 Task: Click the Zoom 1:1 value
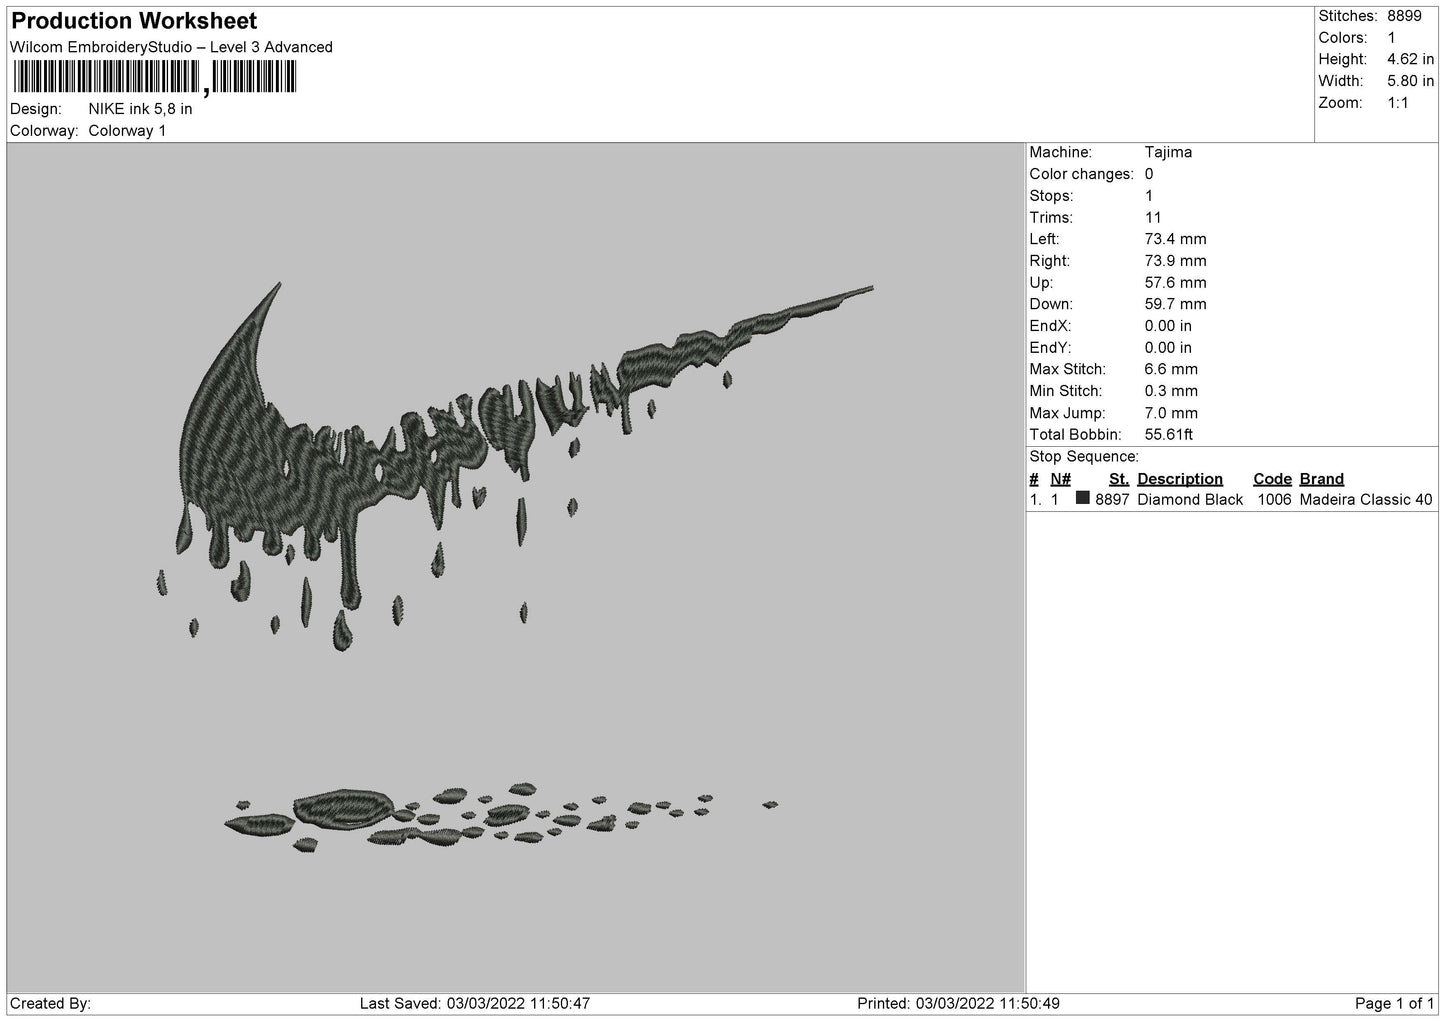tap(1397, 103)
